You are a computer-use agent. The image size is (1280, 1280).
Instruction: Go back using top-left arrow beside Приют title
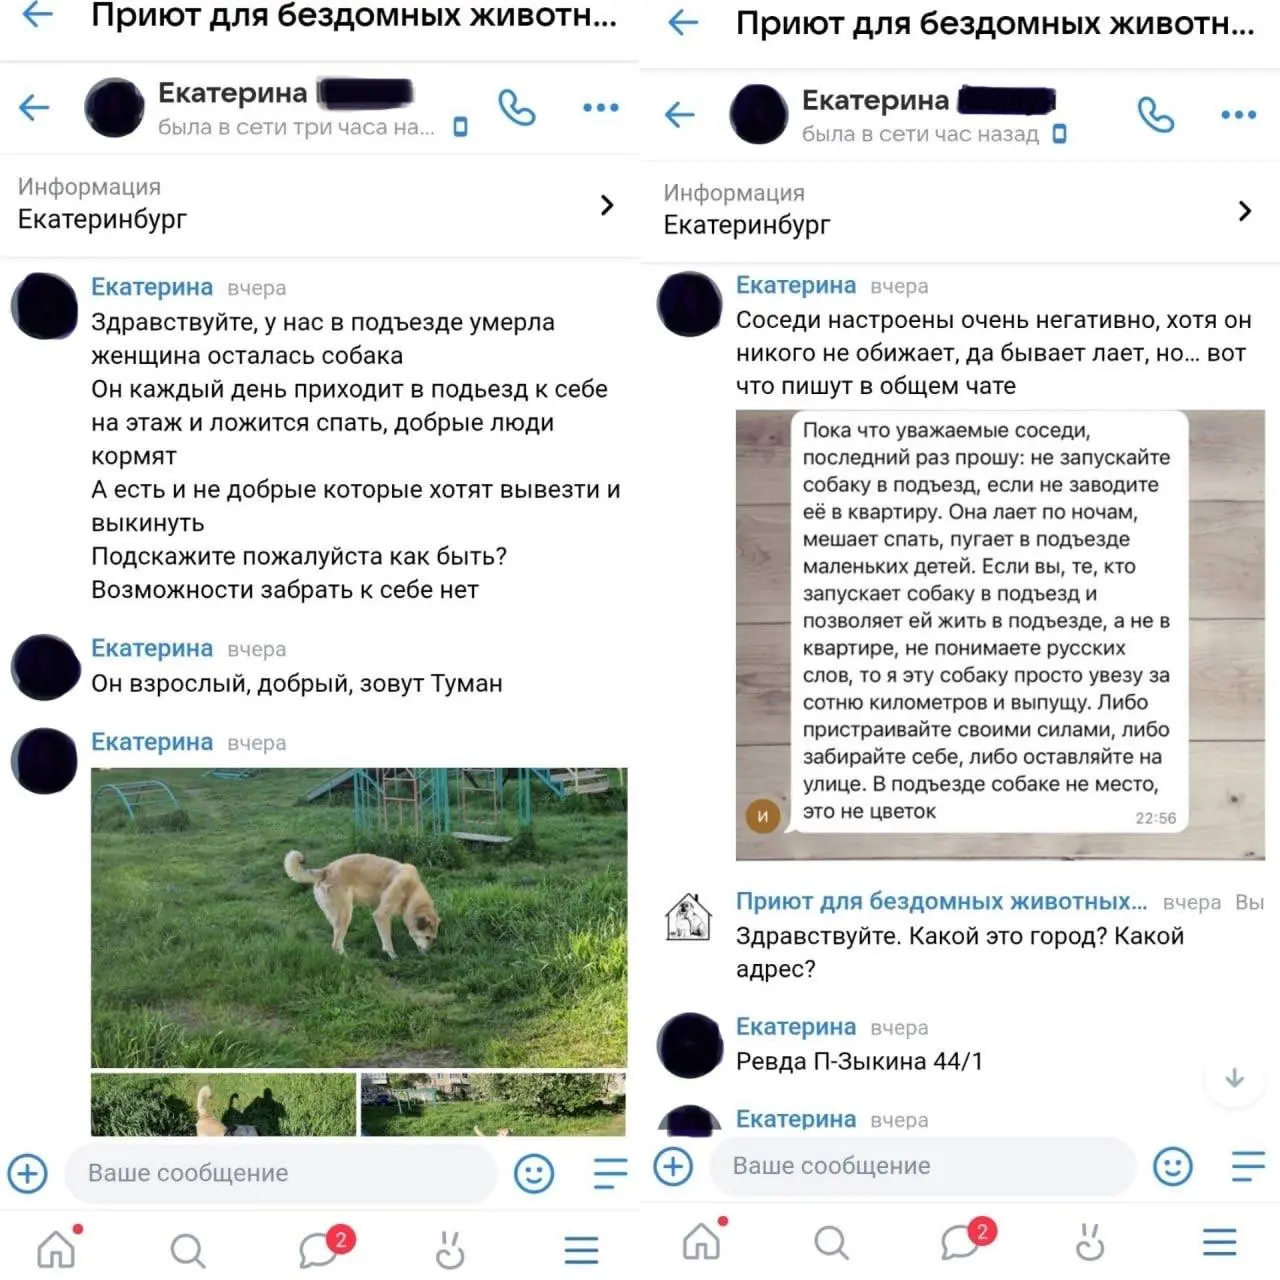point(37,13)
